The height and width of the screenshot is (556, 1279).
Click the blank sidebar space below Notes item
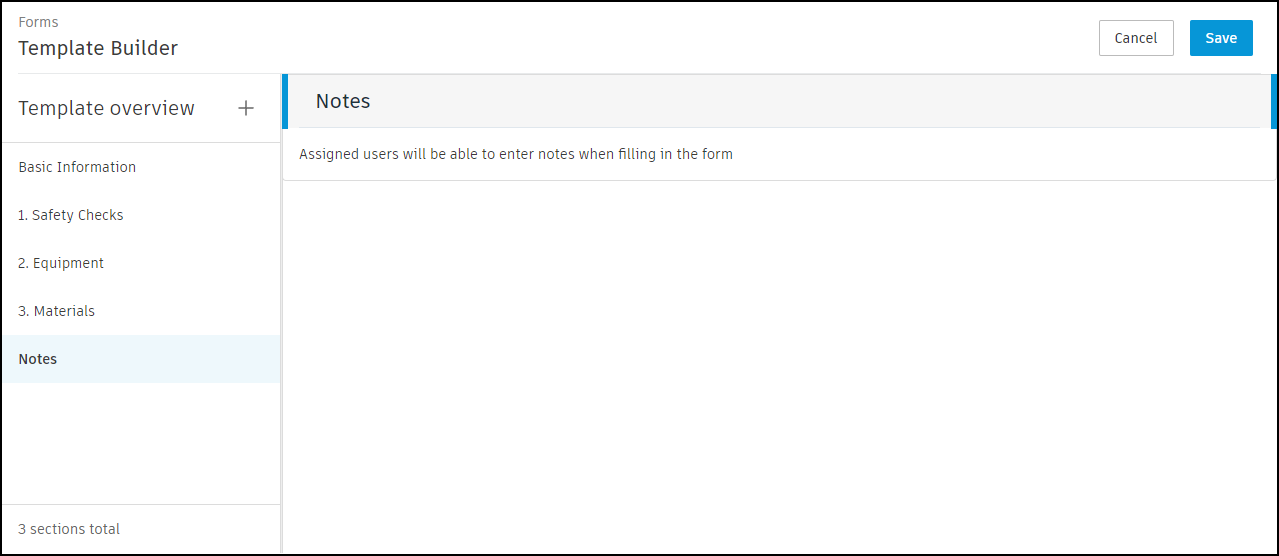pos(140,440)
